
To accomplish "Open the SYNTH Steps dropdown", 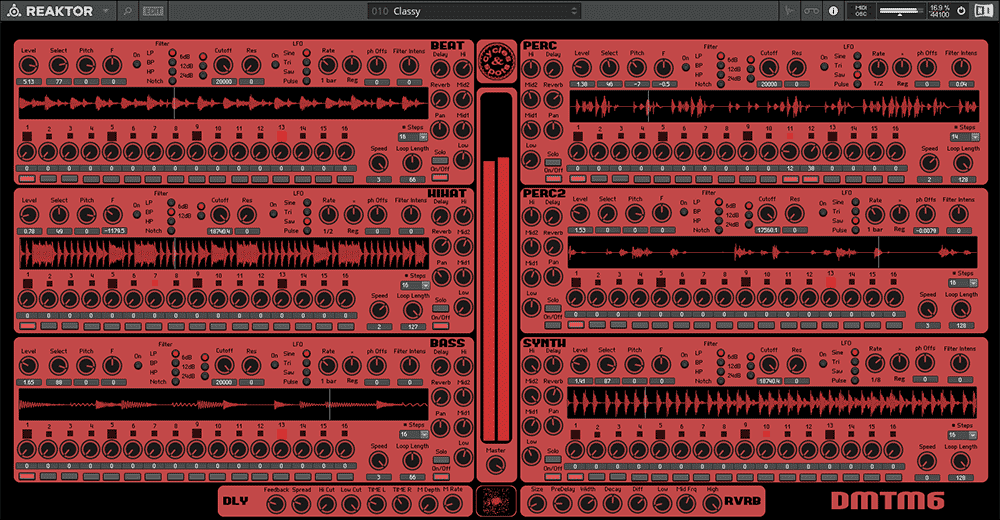I will click(x=962, y=435).
